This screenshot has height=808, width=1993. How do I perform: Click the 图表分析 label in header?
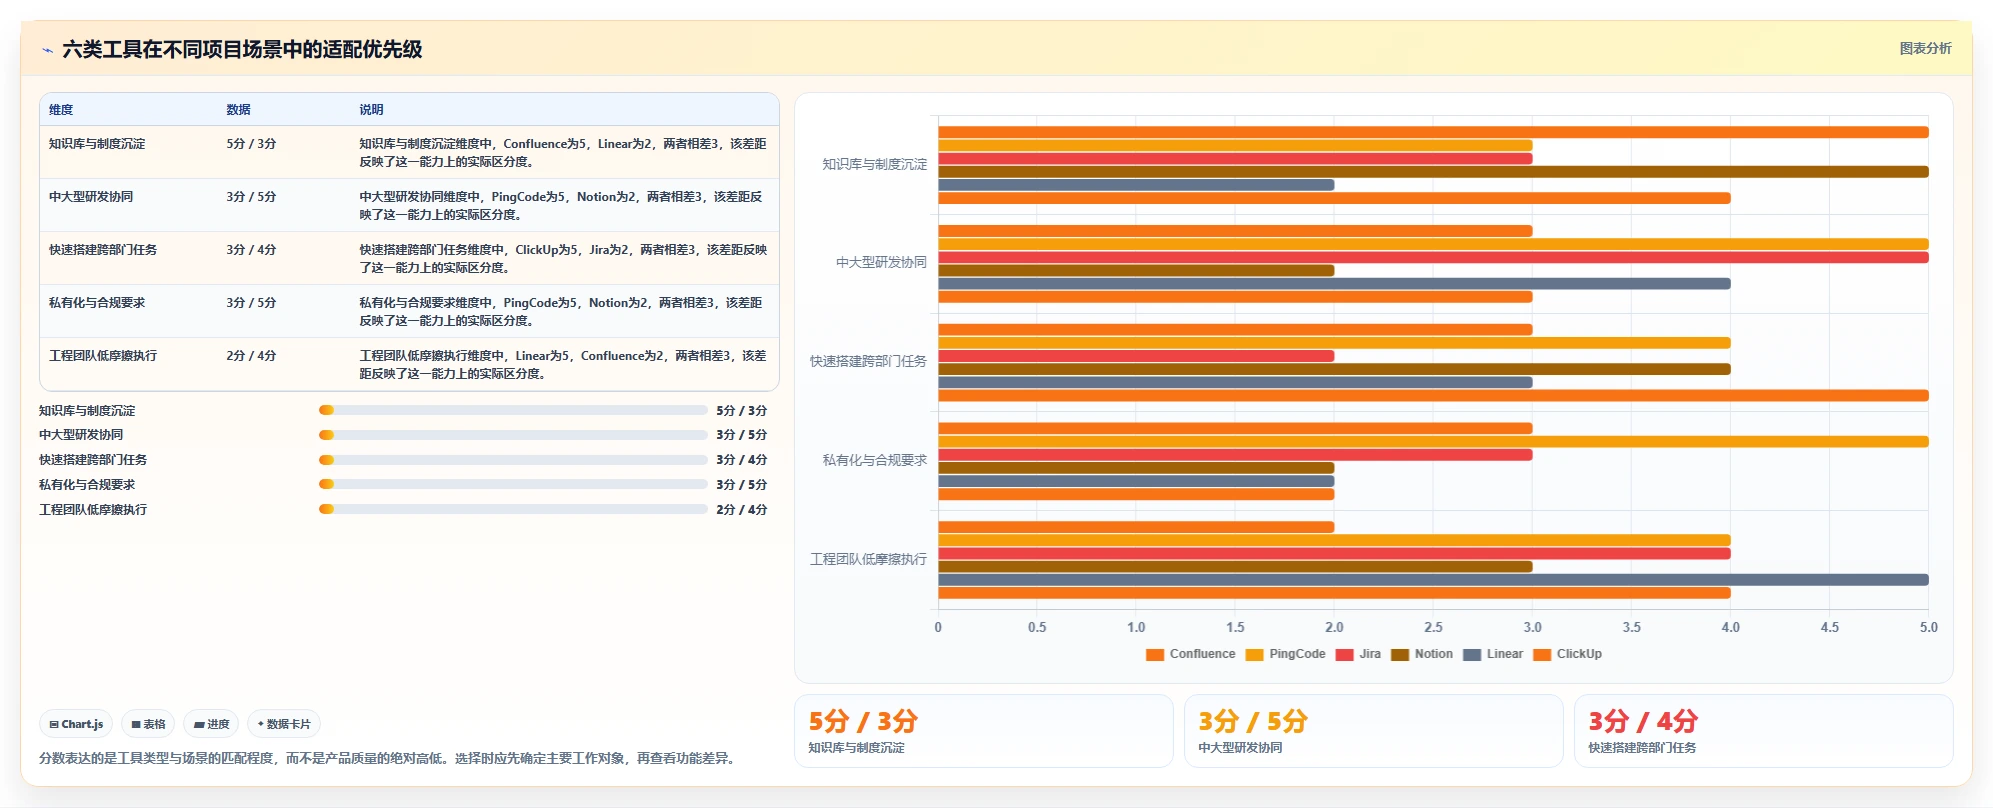[1925, 48]
